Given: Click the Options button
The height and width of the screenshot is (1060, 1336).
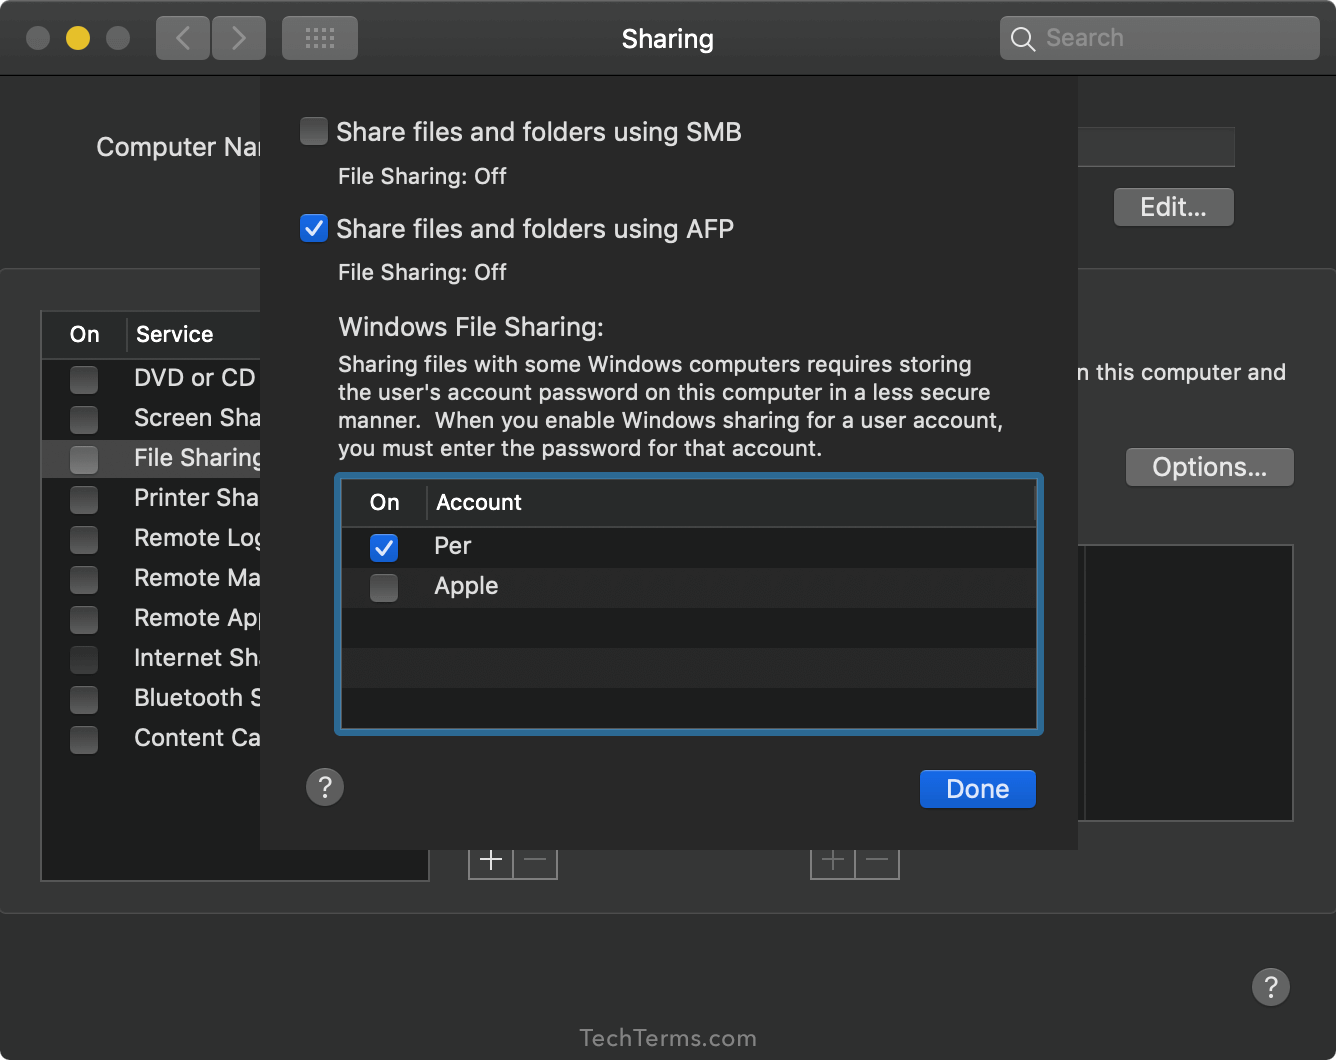Looking at the screenshot, I should [1209, 466].
